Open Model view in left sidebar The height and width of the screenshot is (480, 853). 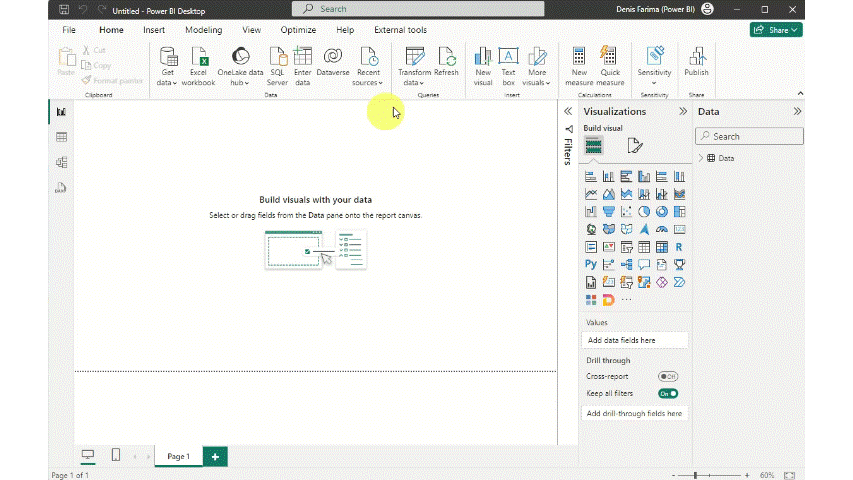(61, 162)
